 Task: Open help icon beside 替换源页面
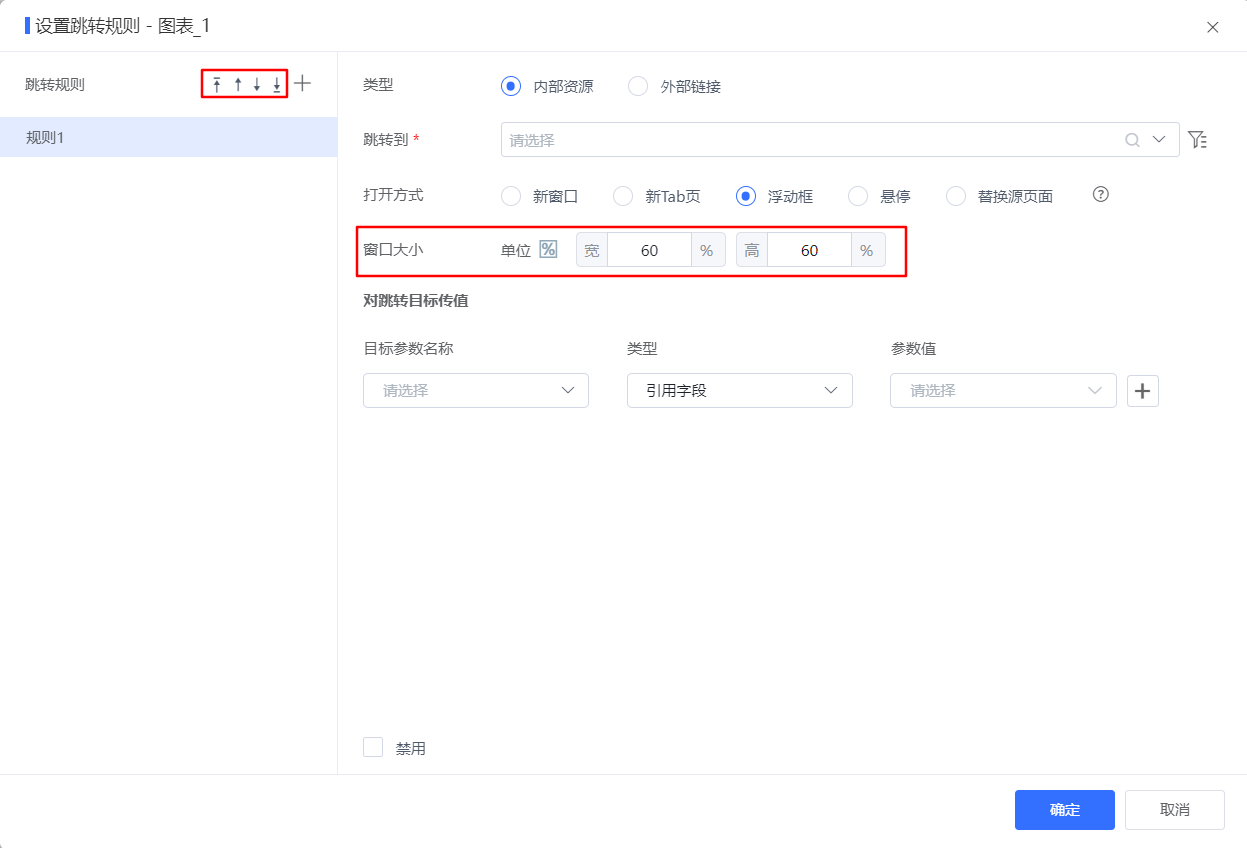(x=1101, y=195)
